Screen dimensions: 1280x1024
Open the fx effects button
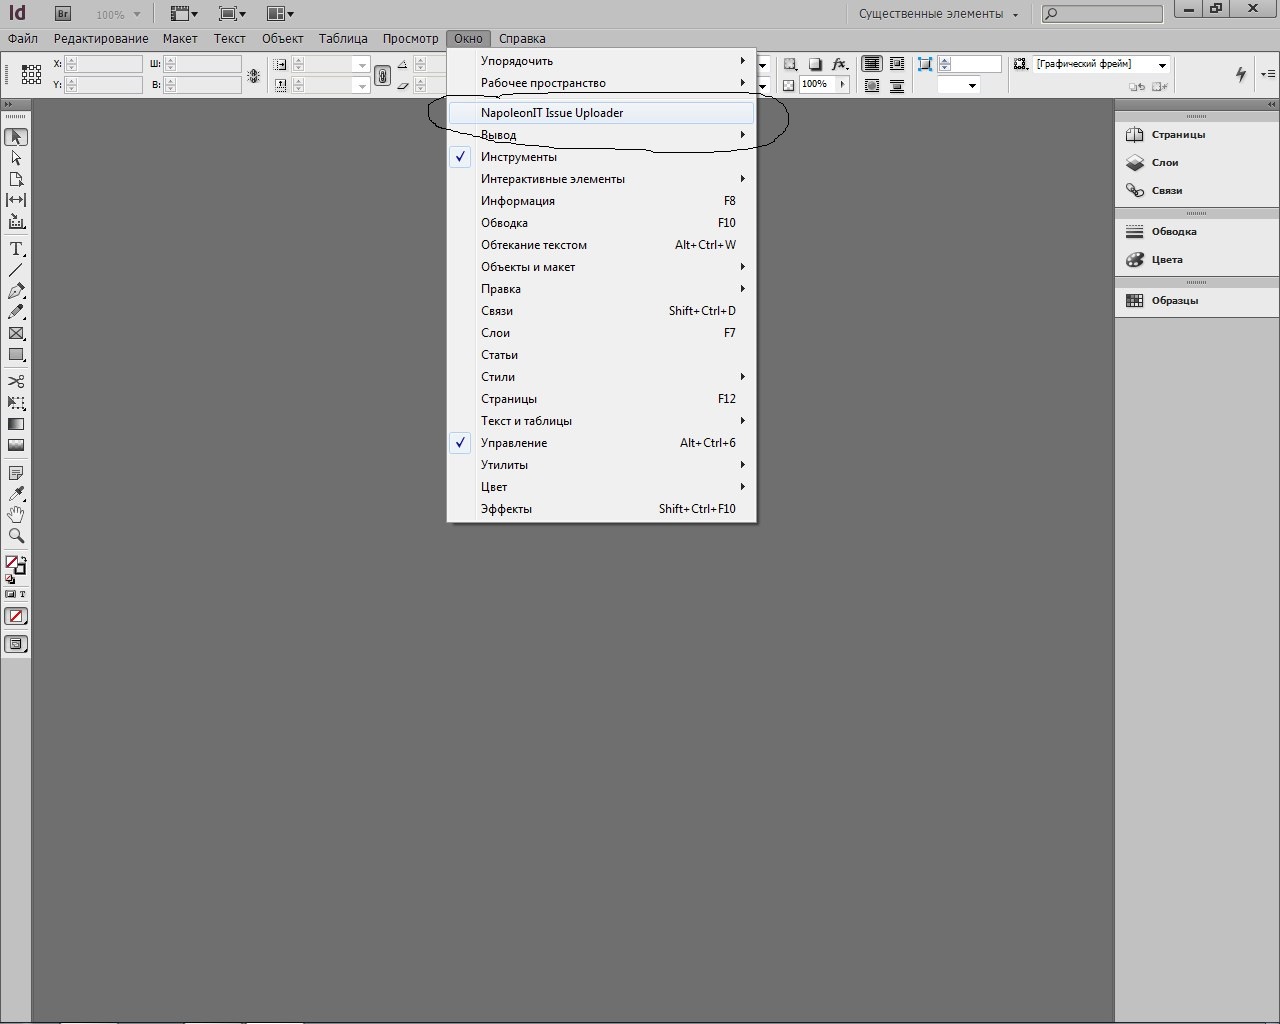(x=840, y=64)
